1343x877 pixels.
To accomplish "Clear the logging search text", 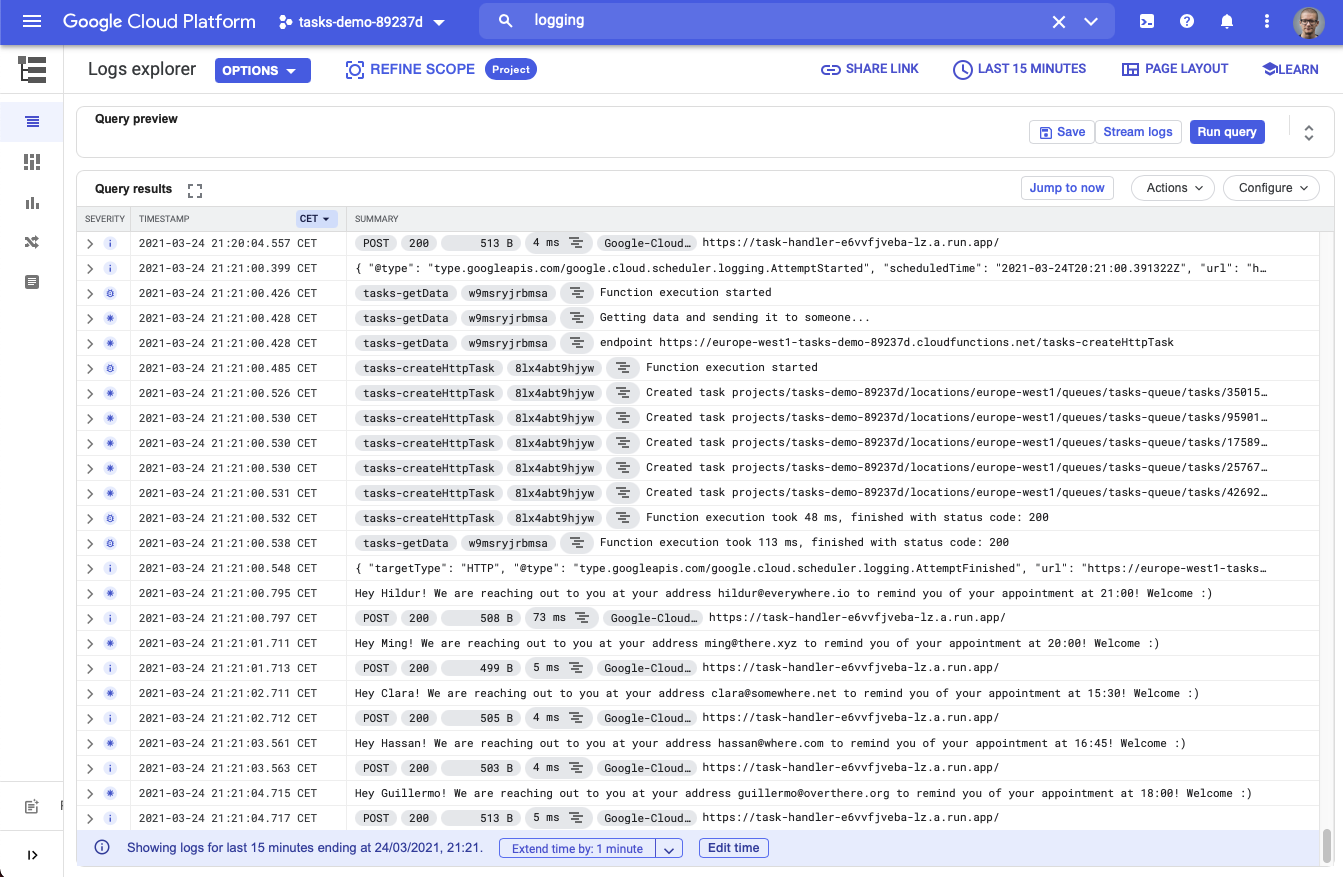I will (x=1059, y=22).
